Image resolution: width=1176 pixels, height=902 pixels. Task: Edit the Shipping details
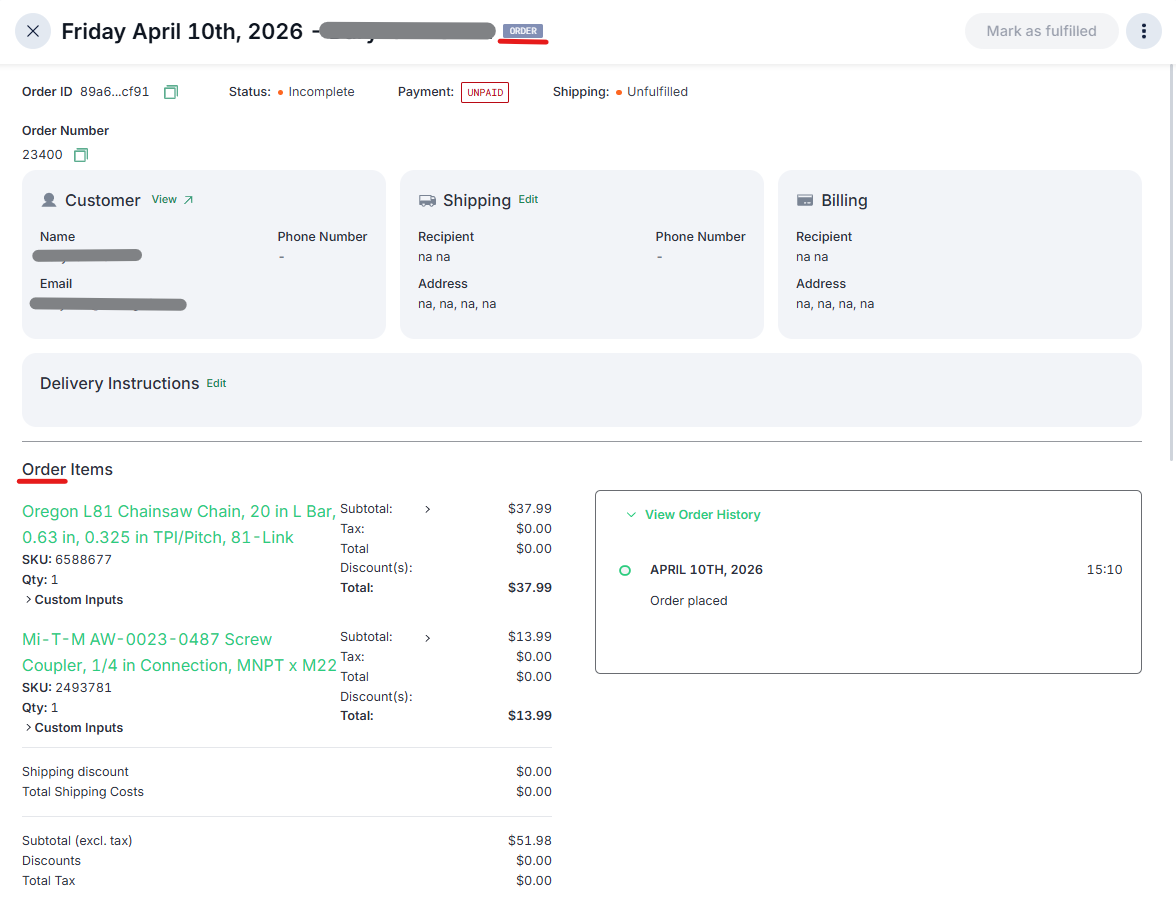click(x=528, y=200)
